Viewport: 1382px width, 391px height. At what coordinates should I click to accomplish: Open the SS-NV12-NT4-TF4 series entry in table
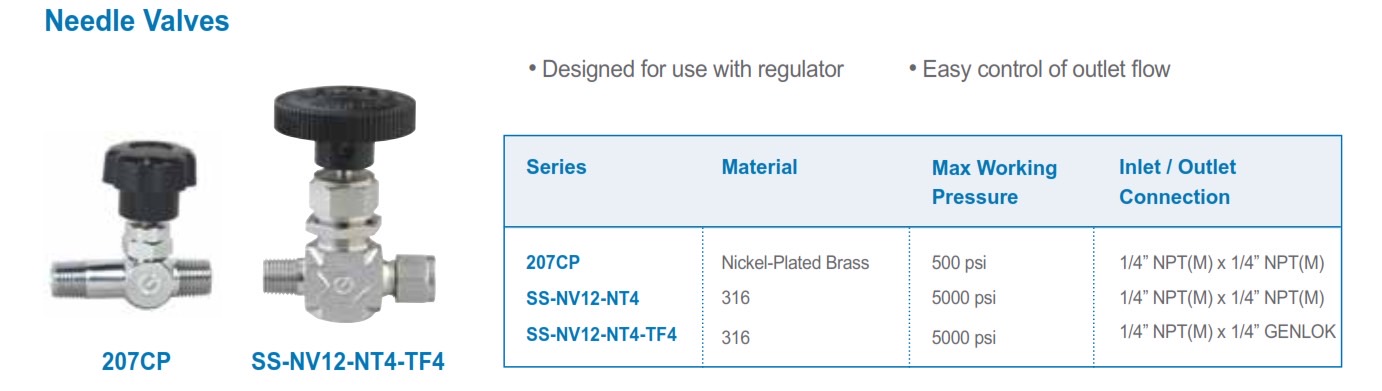601,334
